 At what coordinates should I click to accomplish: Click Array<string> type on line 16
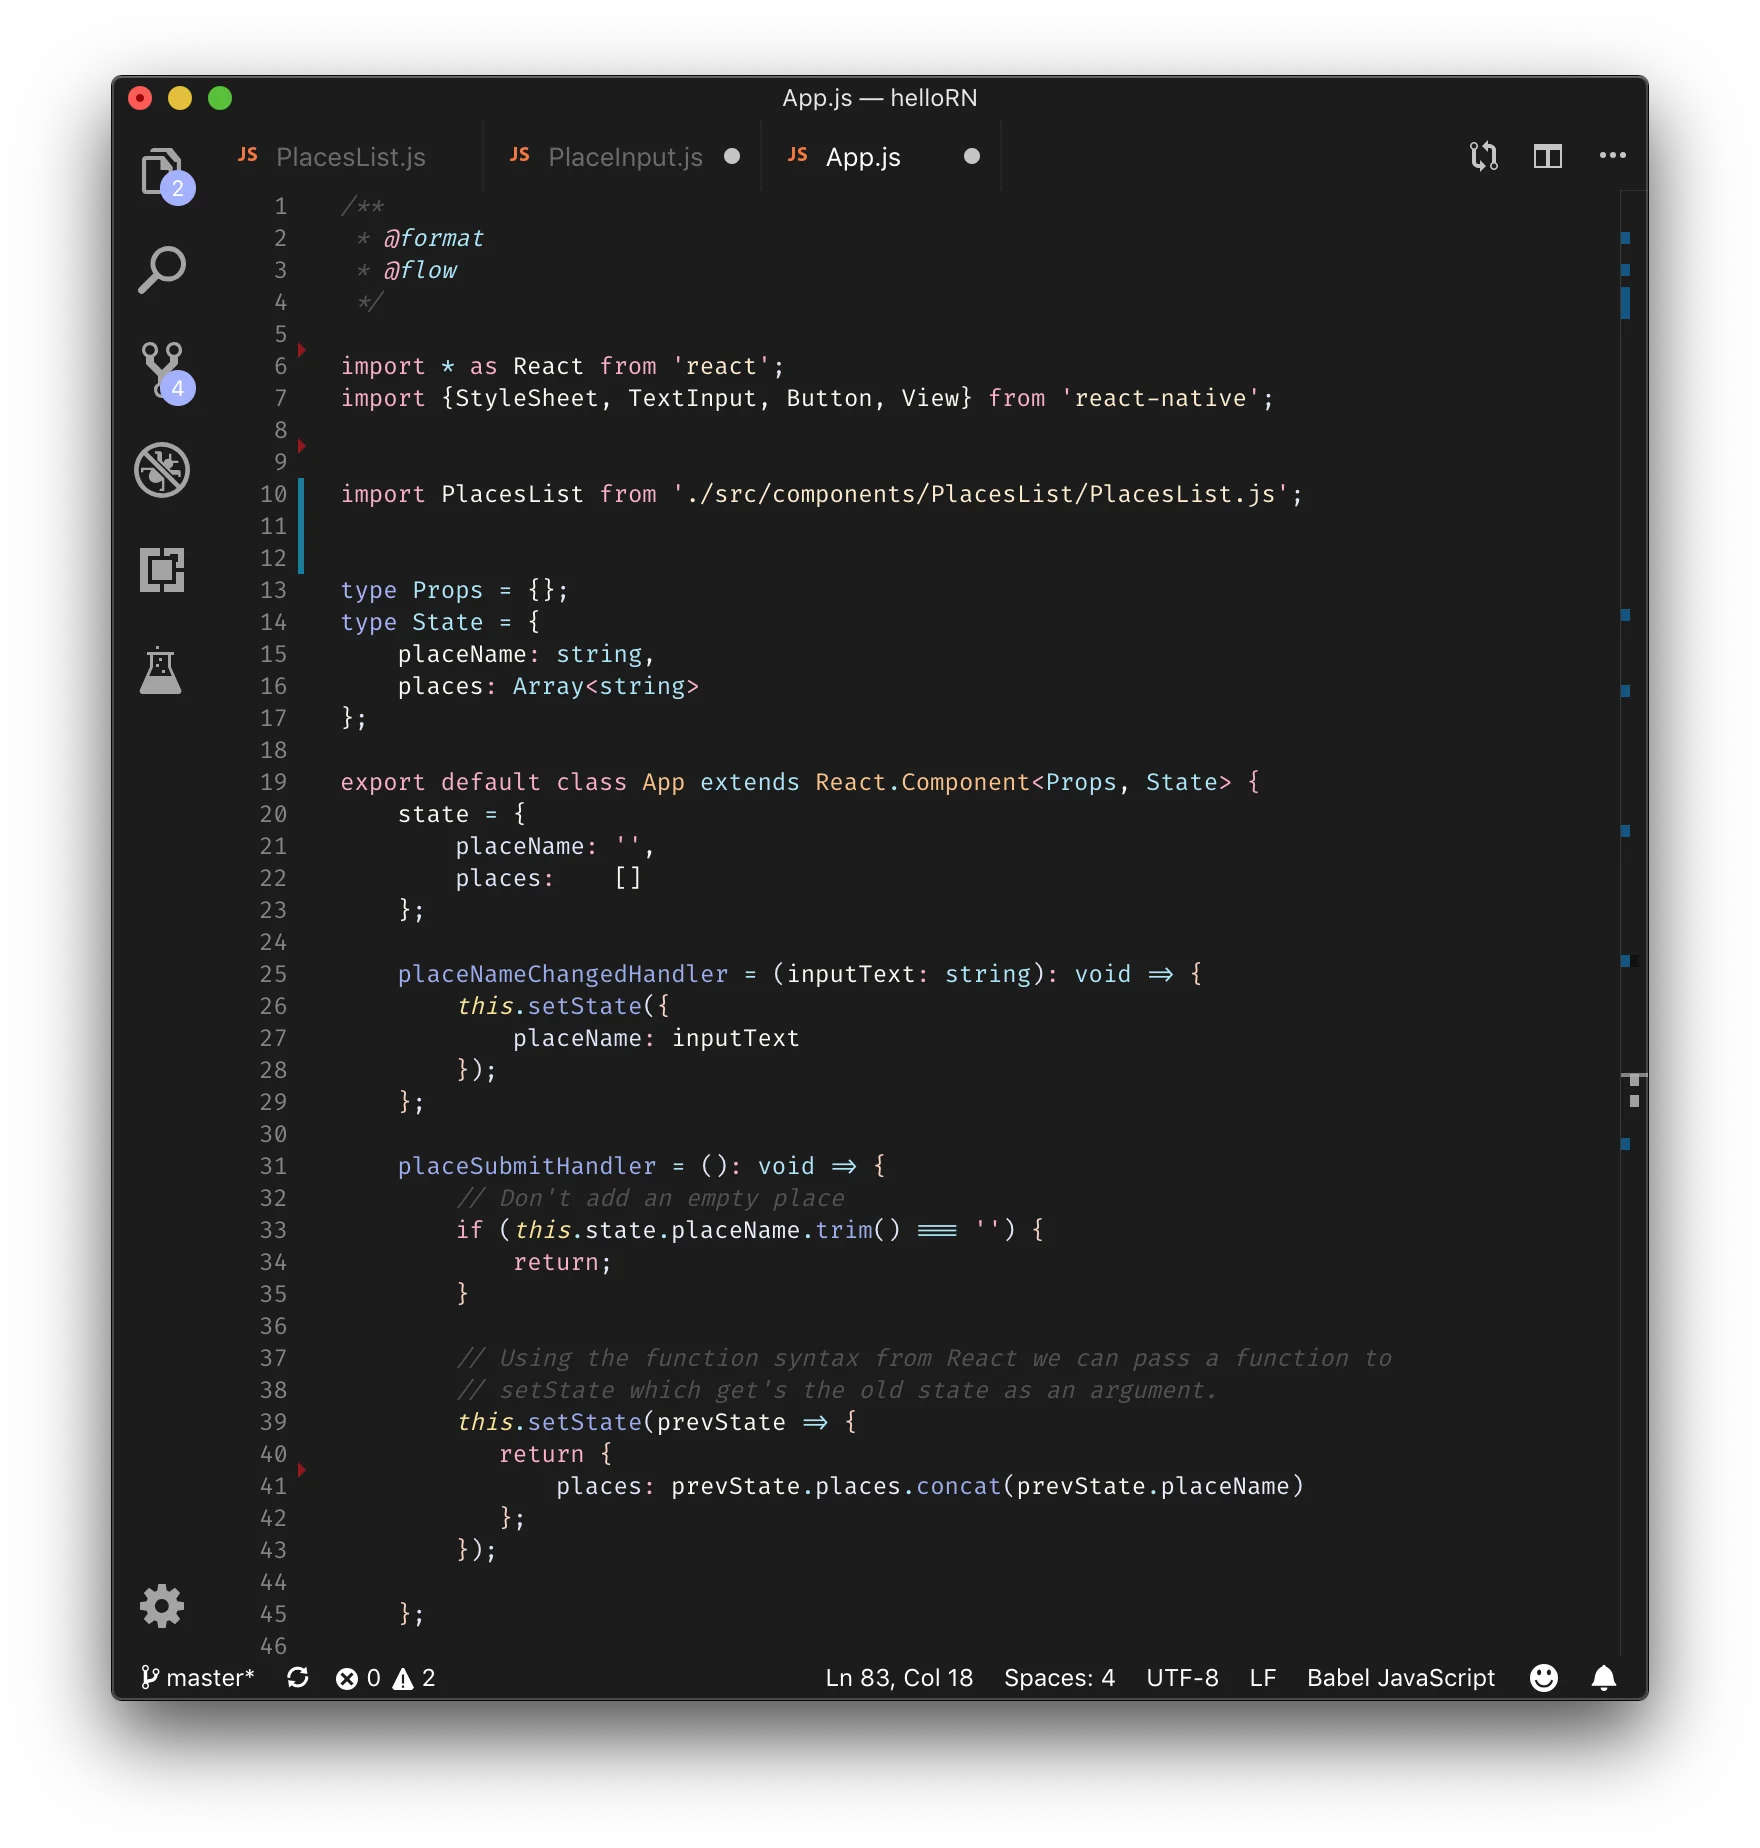click(606, 686)
